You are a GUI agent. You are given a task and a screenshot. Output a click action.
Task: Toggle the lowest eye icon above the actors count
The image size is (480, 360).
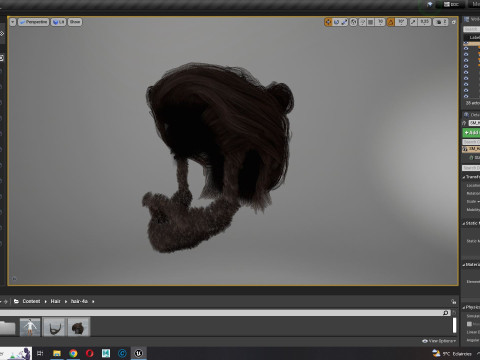466,96
